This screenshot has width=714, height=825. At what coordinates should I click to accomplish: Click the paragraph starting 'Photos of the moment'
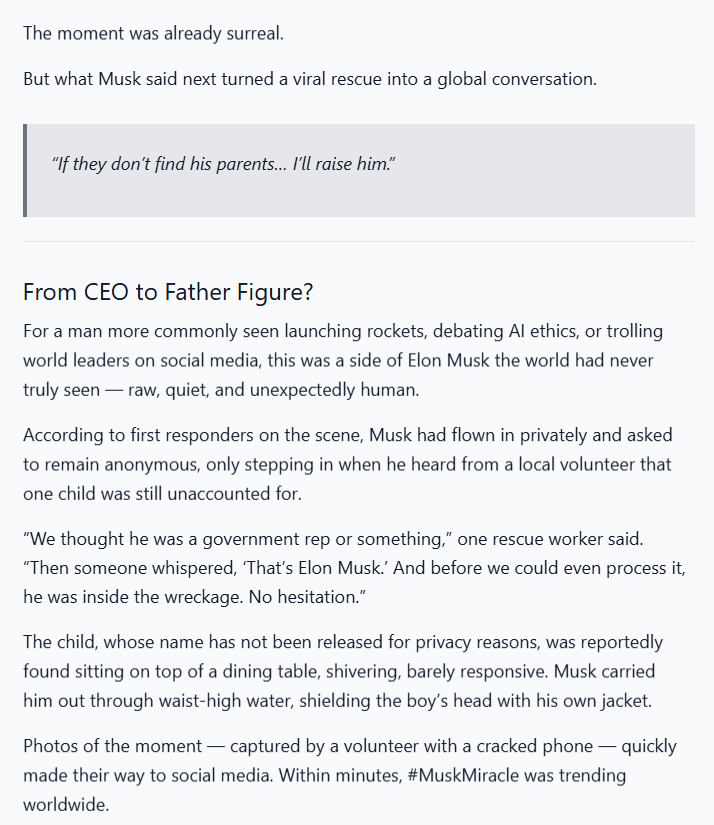350,776
